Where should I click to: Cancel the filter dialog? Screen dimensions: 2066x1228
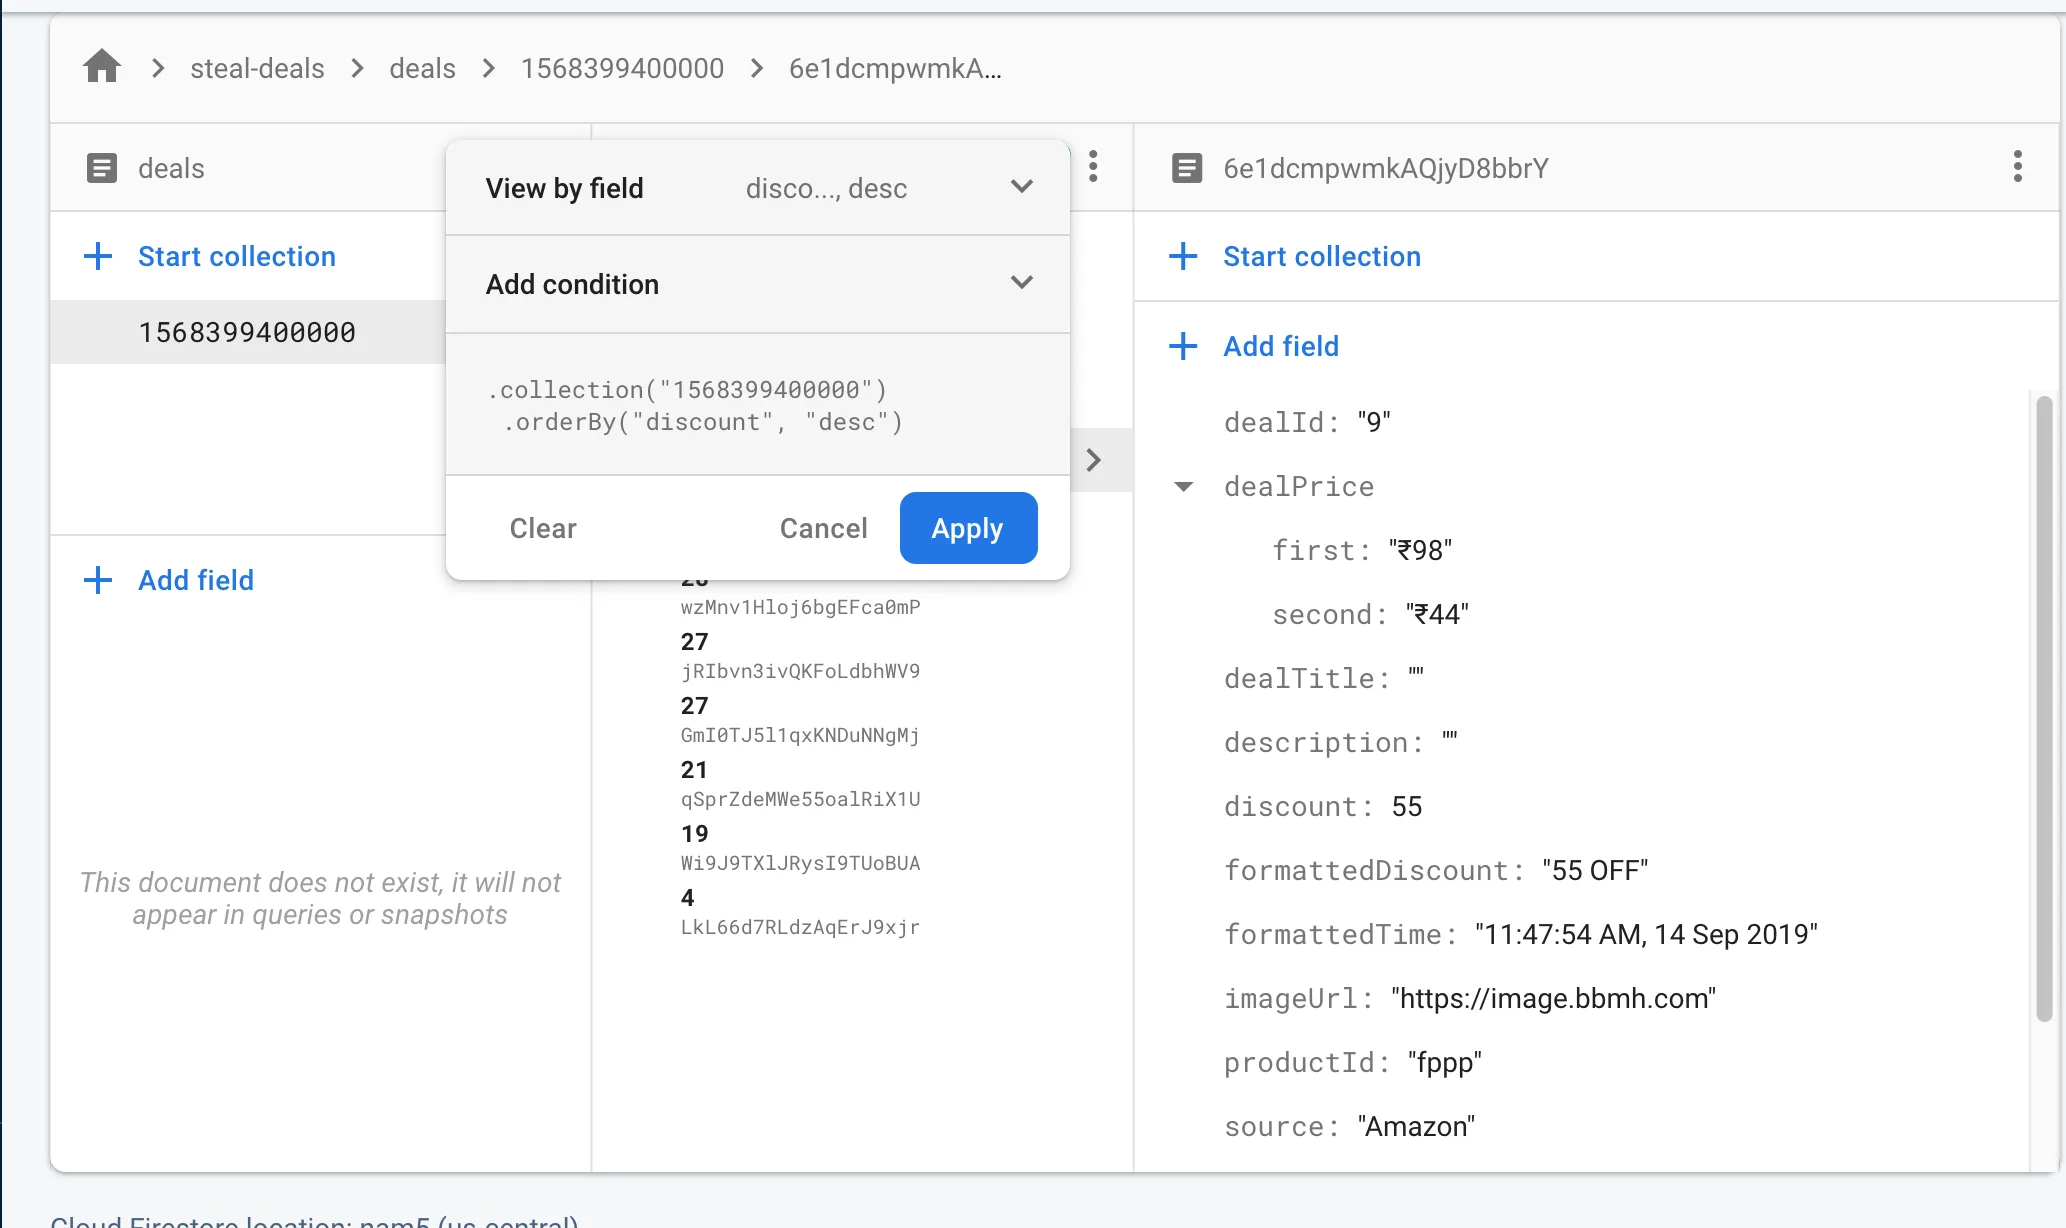[823, 528]
